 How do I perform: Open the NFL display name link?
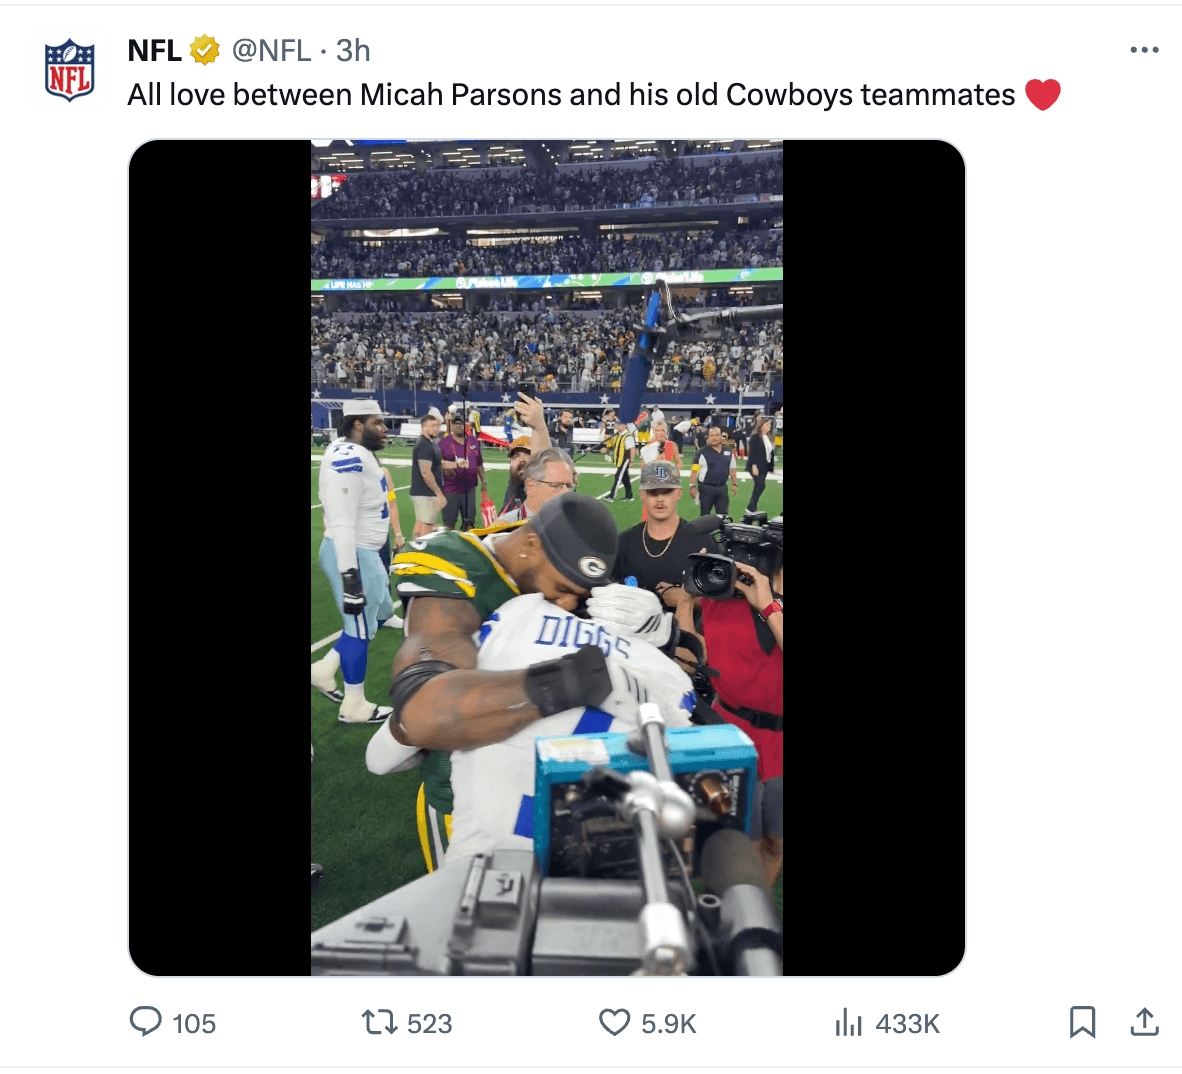pos(155,50)
